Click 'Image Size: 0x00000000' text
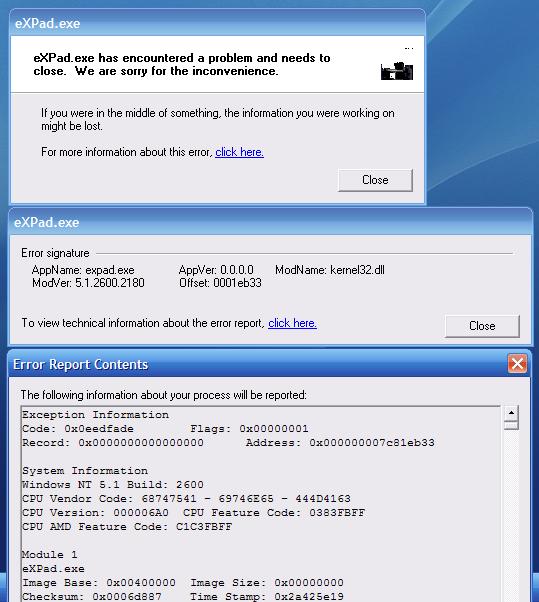 267,583
